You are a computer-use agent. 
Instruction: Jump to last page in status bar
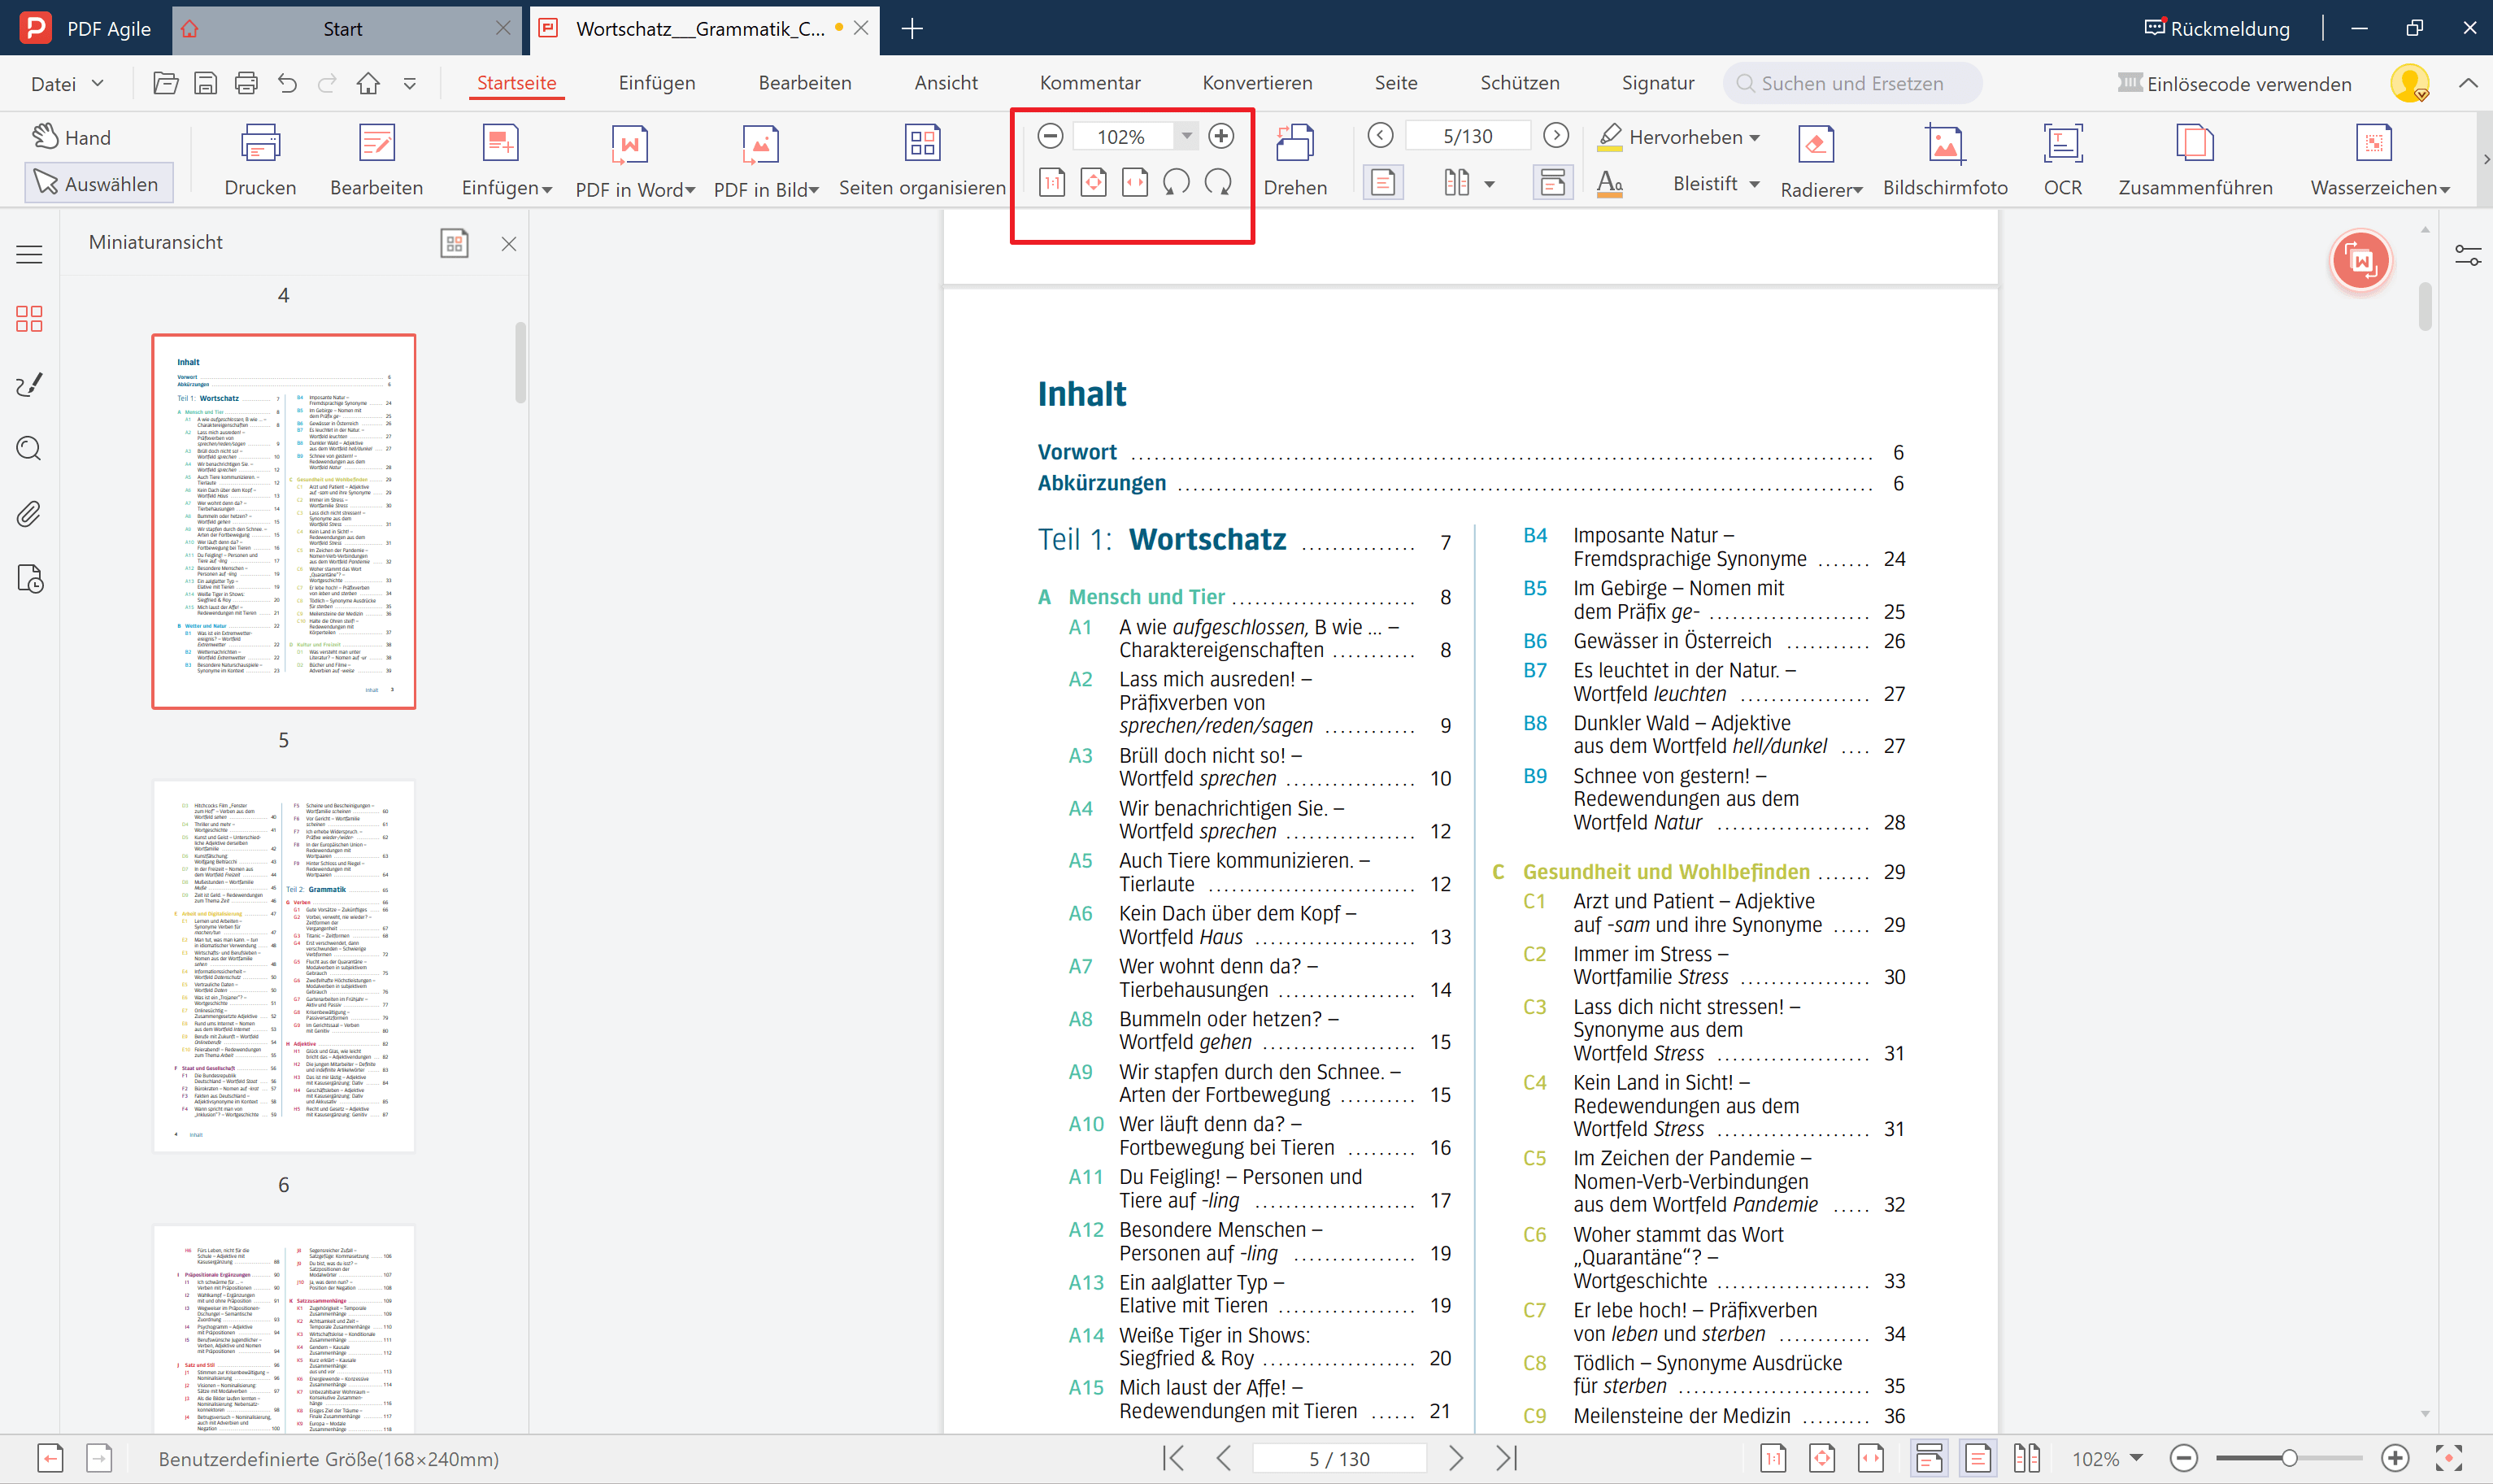1506,1459
